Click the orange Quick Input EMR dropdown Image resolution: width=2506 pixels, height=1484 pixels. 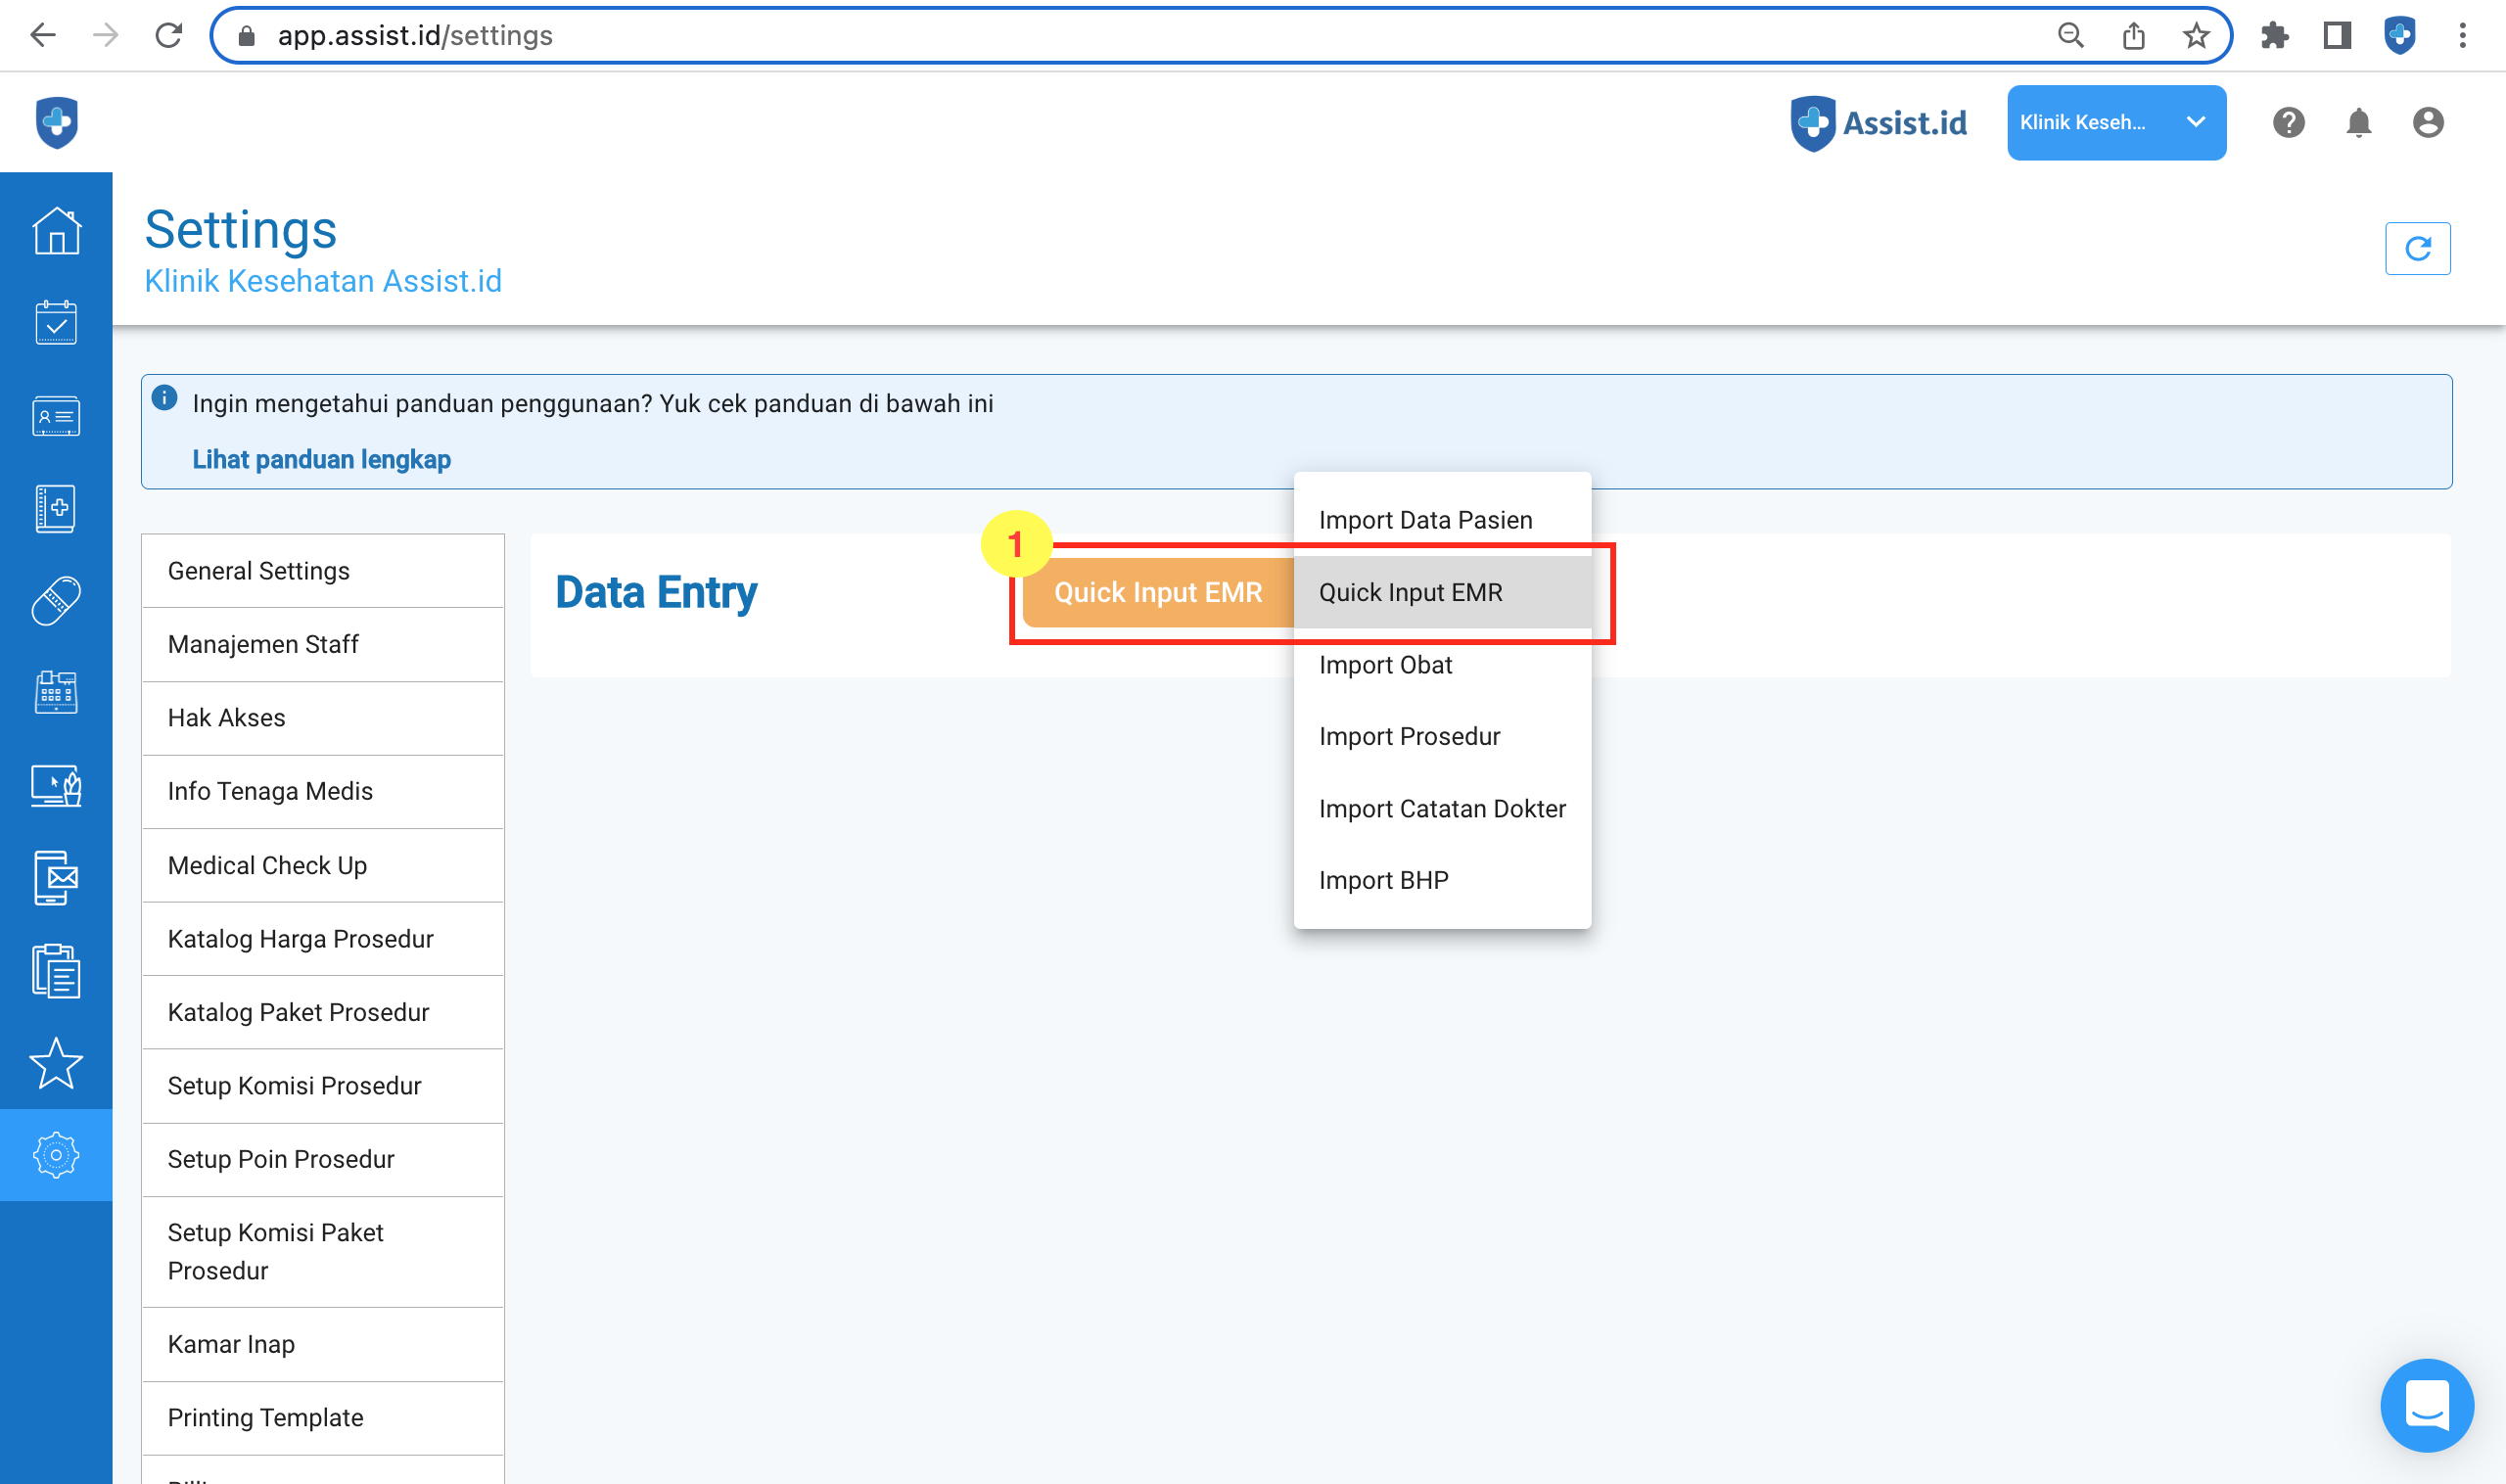tap(1157, 592)
